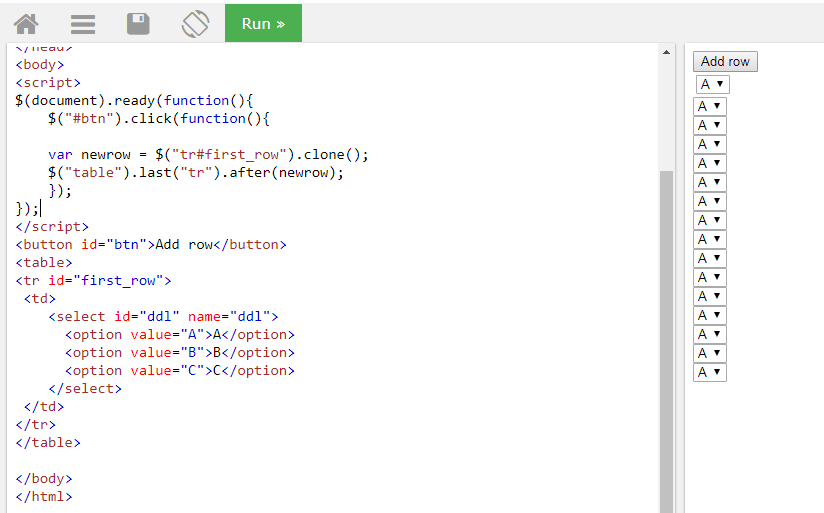Click the closing </body> tag
Screen dimensions: 824x513
[44, 479]
